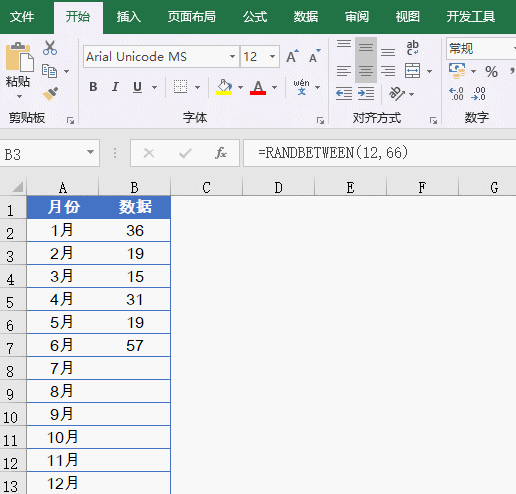Toggle Italic formatting
This screenshot has width=516, height=494.
click(x=115, y=87)
